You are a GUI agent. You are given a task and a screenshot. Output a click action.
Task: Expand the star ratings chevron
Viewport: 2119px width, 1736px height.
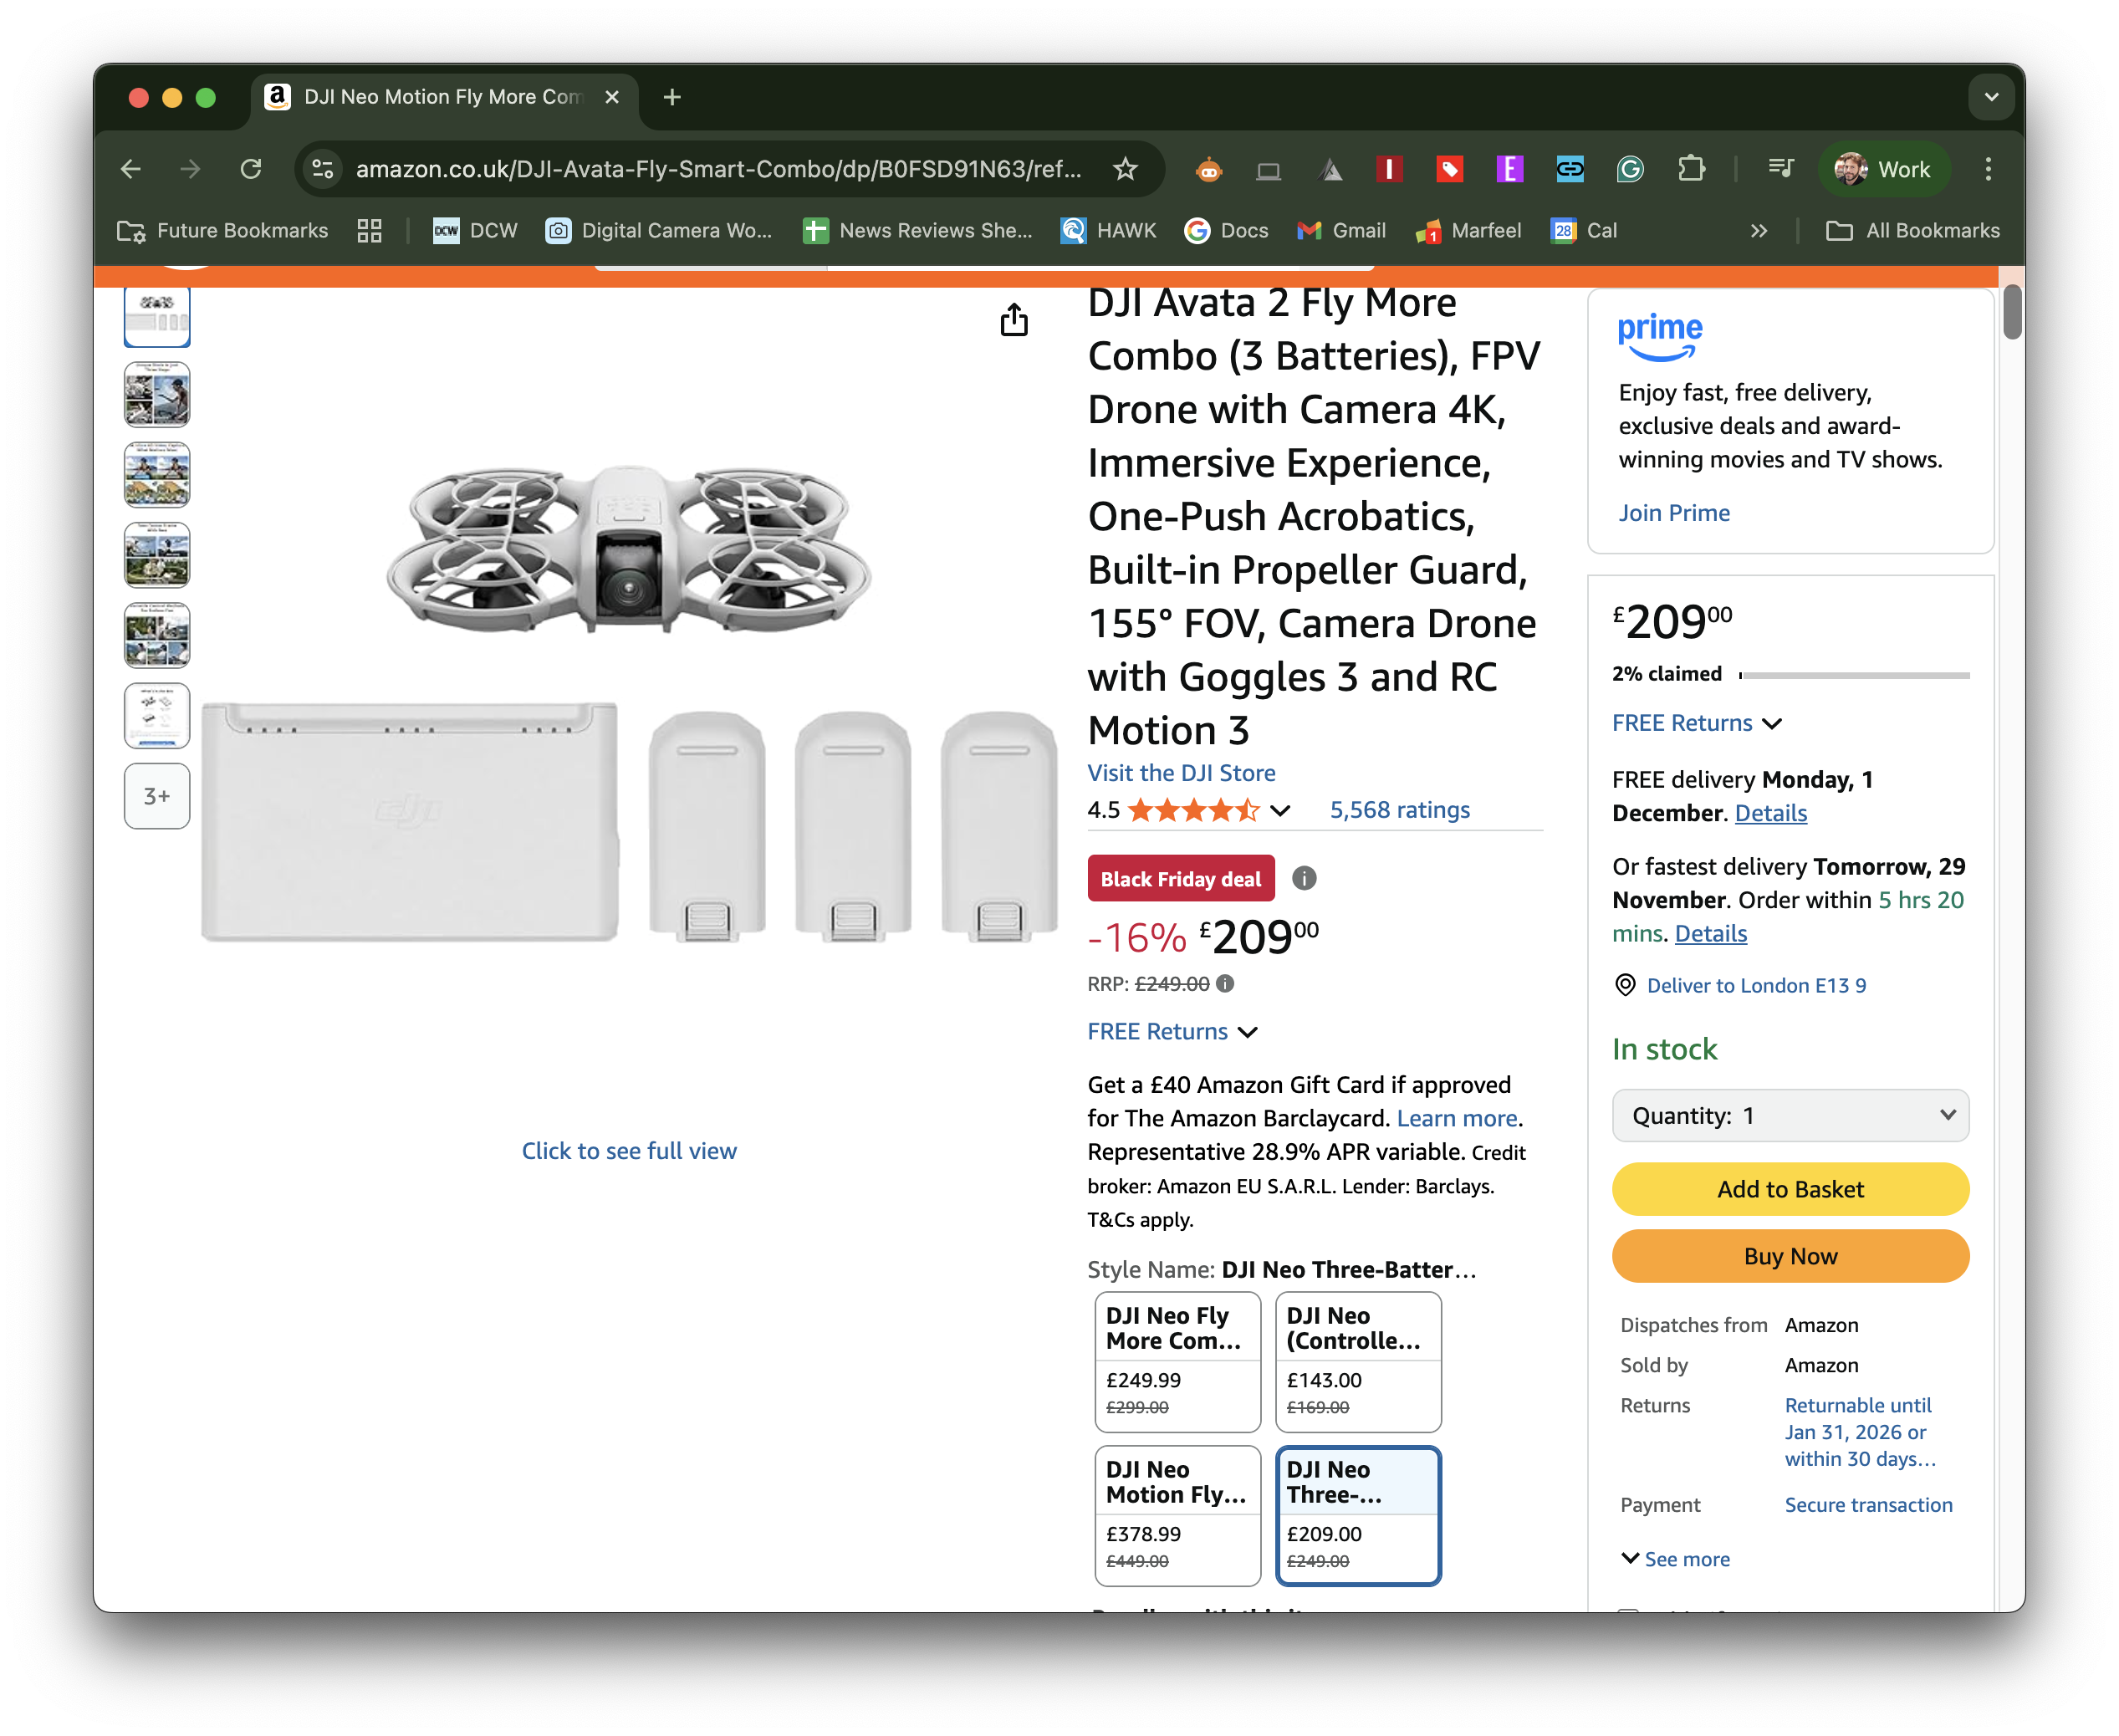coord(1280,810)
